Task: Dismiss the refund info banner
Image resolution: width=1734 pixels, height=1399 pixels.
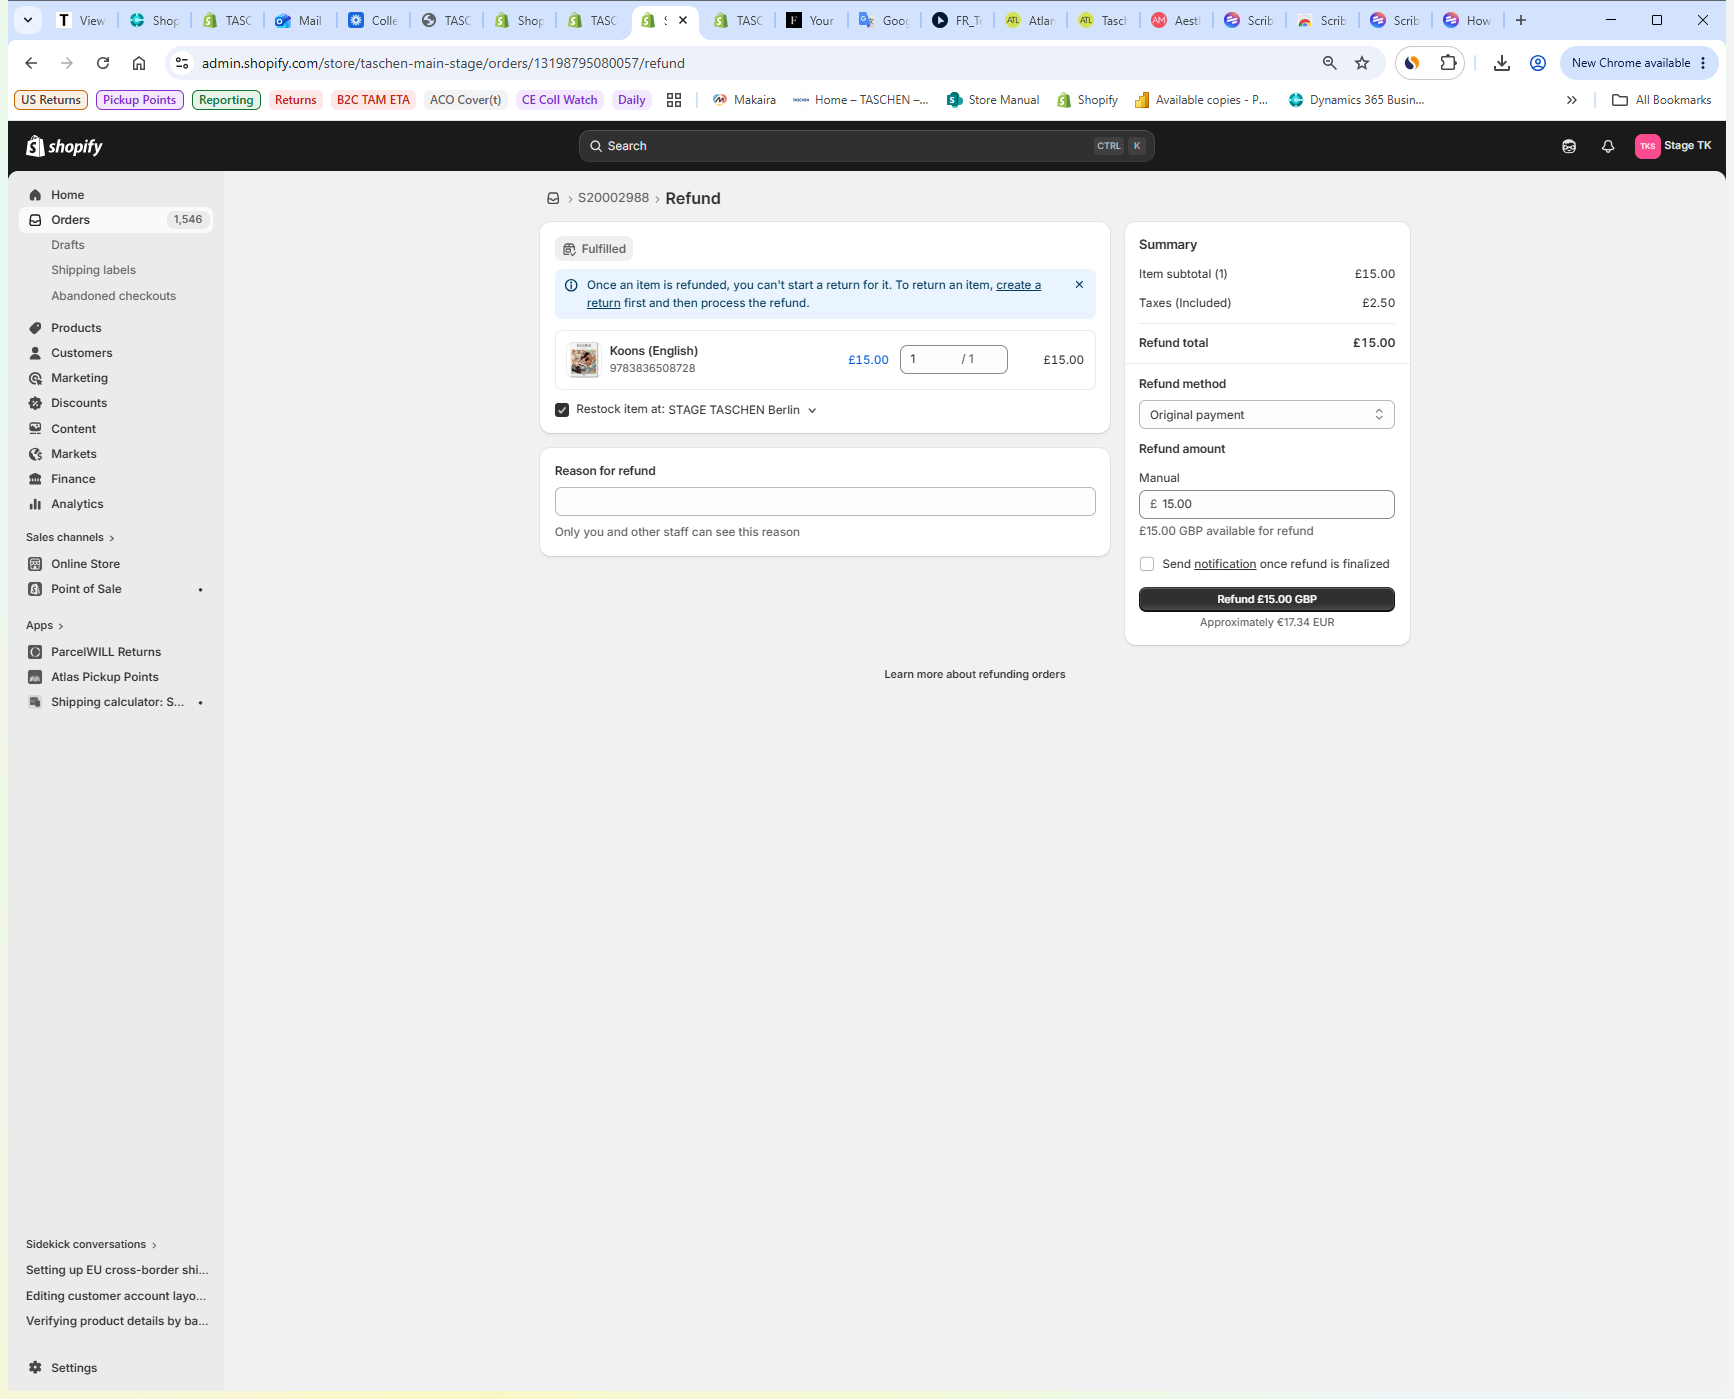Action: 1079,285
